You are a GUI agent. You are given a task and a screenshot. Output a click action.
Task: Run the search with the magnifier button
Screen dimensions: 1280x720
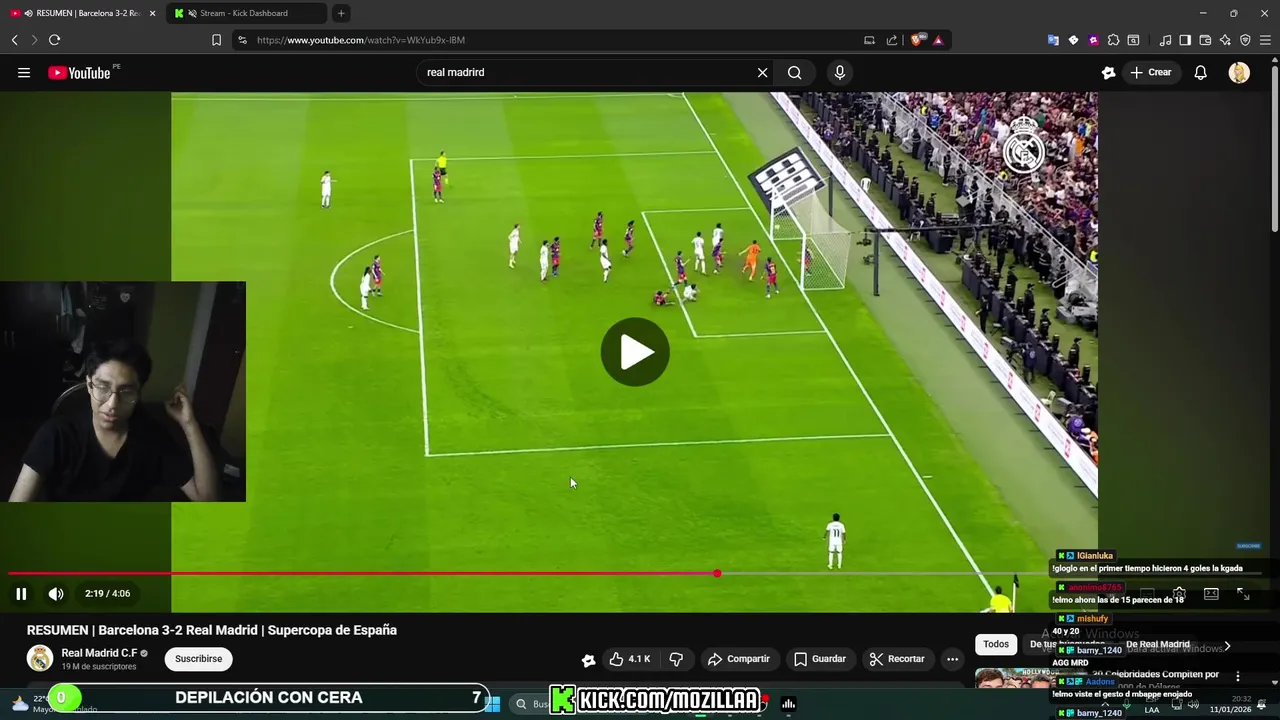pos(794,72)
